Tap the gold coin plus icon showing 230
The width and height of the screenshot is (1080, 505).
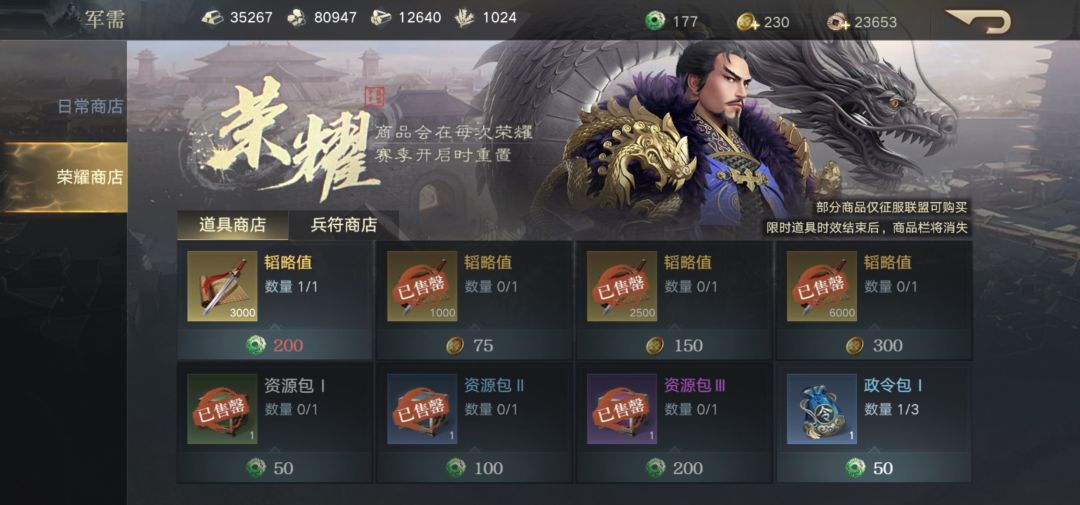(748, 22)
